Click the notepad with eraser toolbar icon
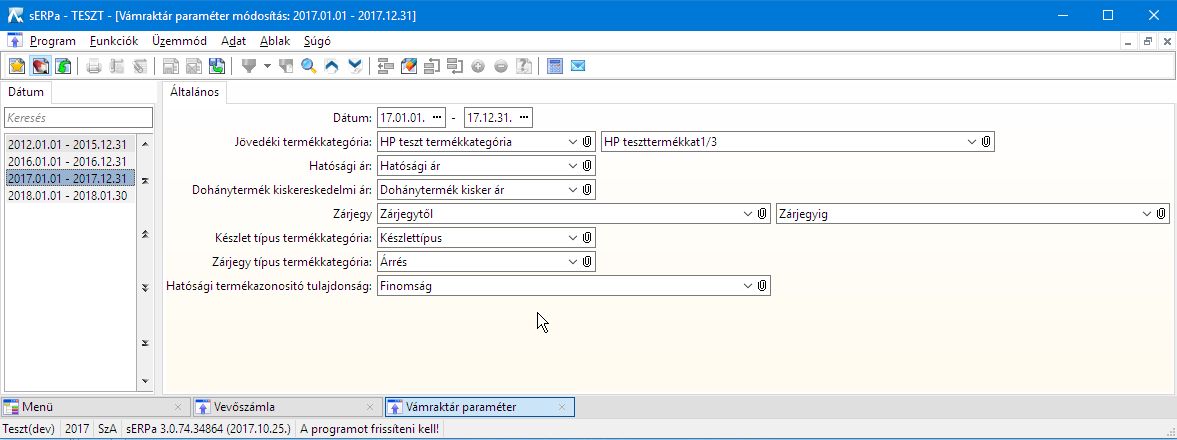 [409, 66]
